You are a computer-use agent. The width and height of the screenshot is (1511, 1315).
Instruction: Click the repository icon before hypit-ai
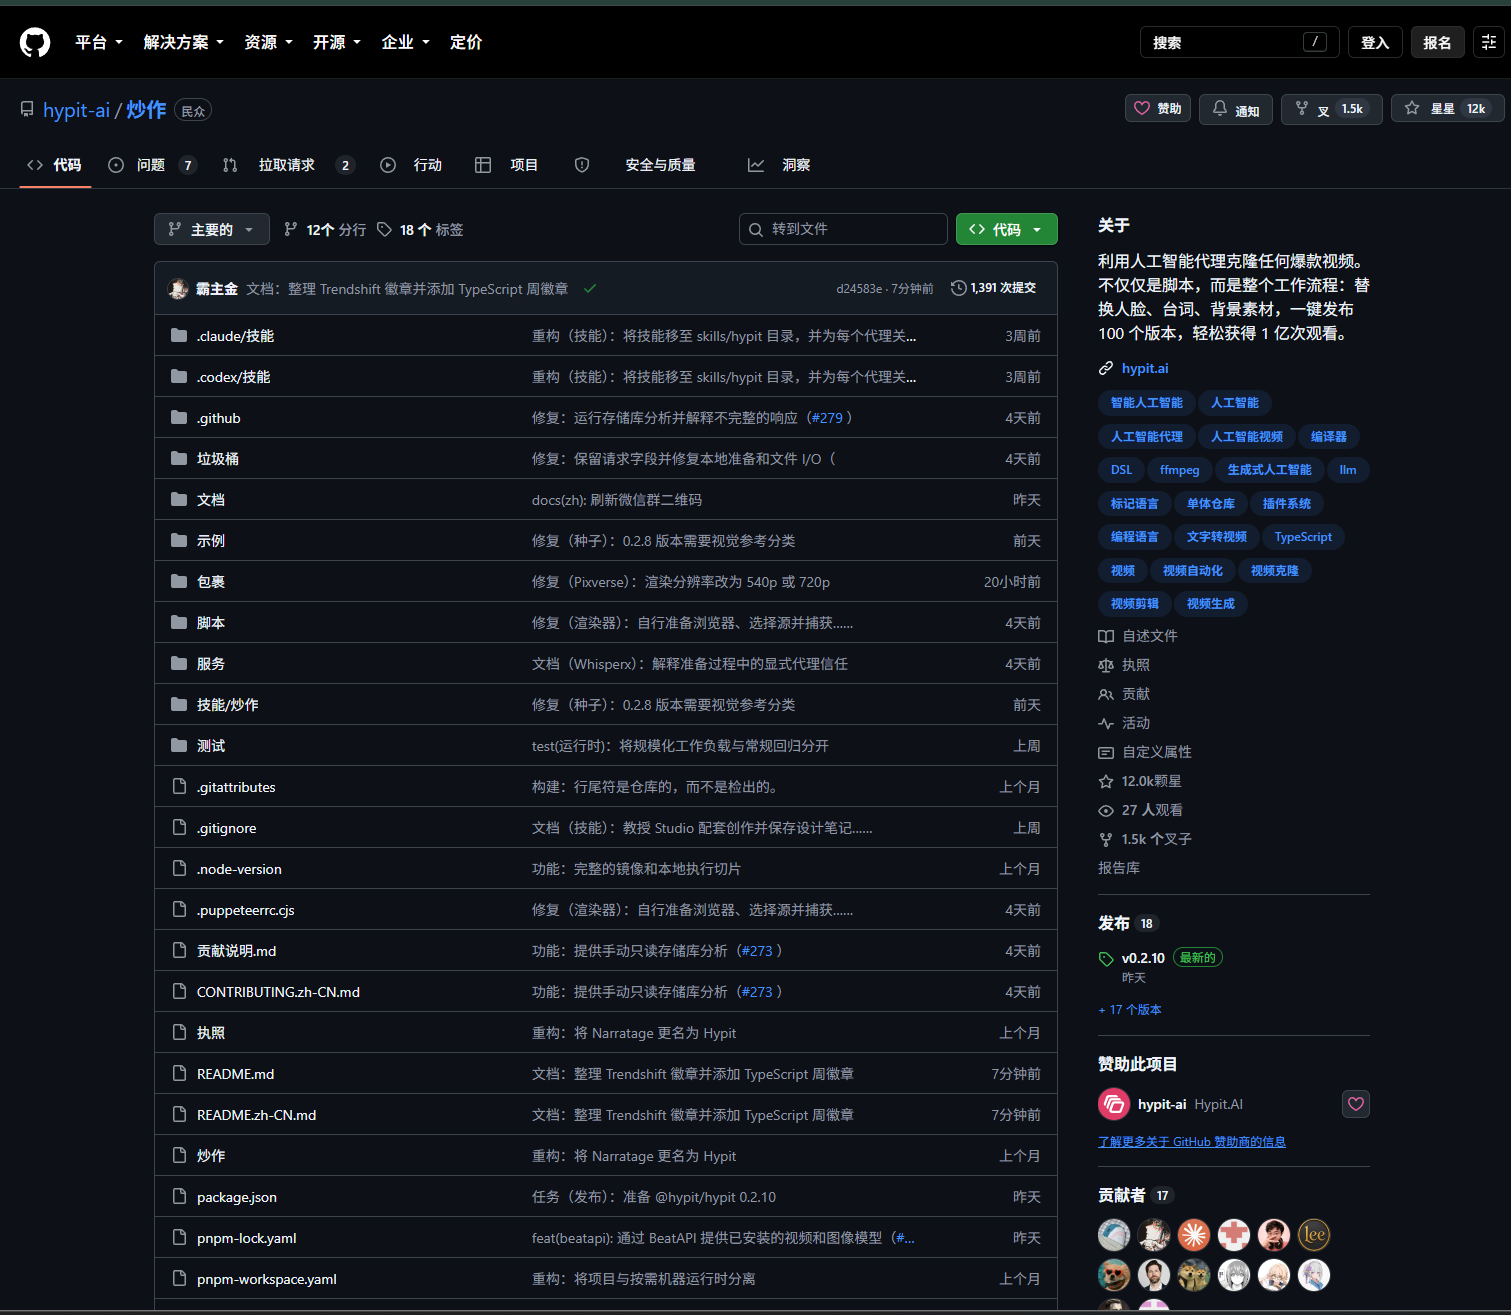click(27, 110)
